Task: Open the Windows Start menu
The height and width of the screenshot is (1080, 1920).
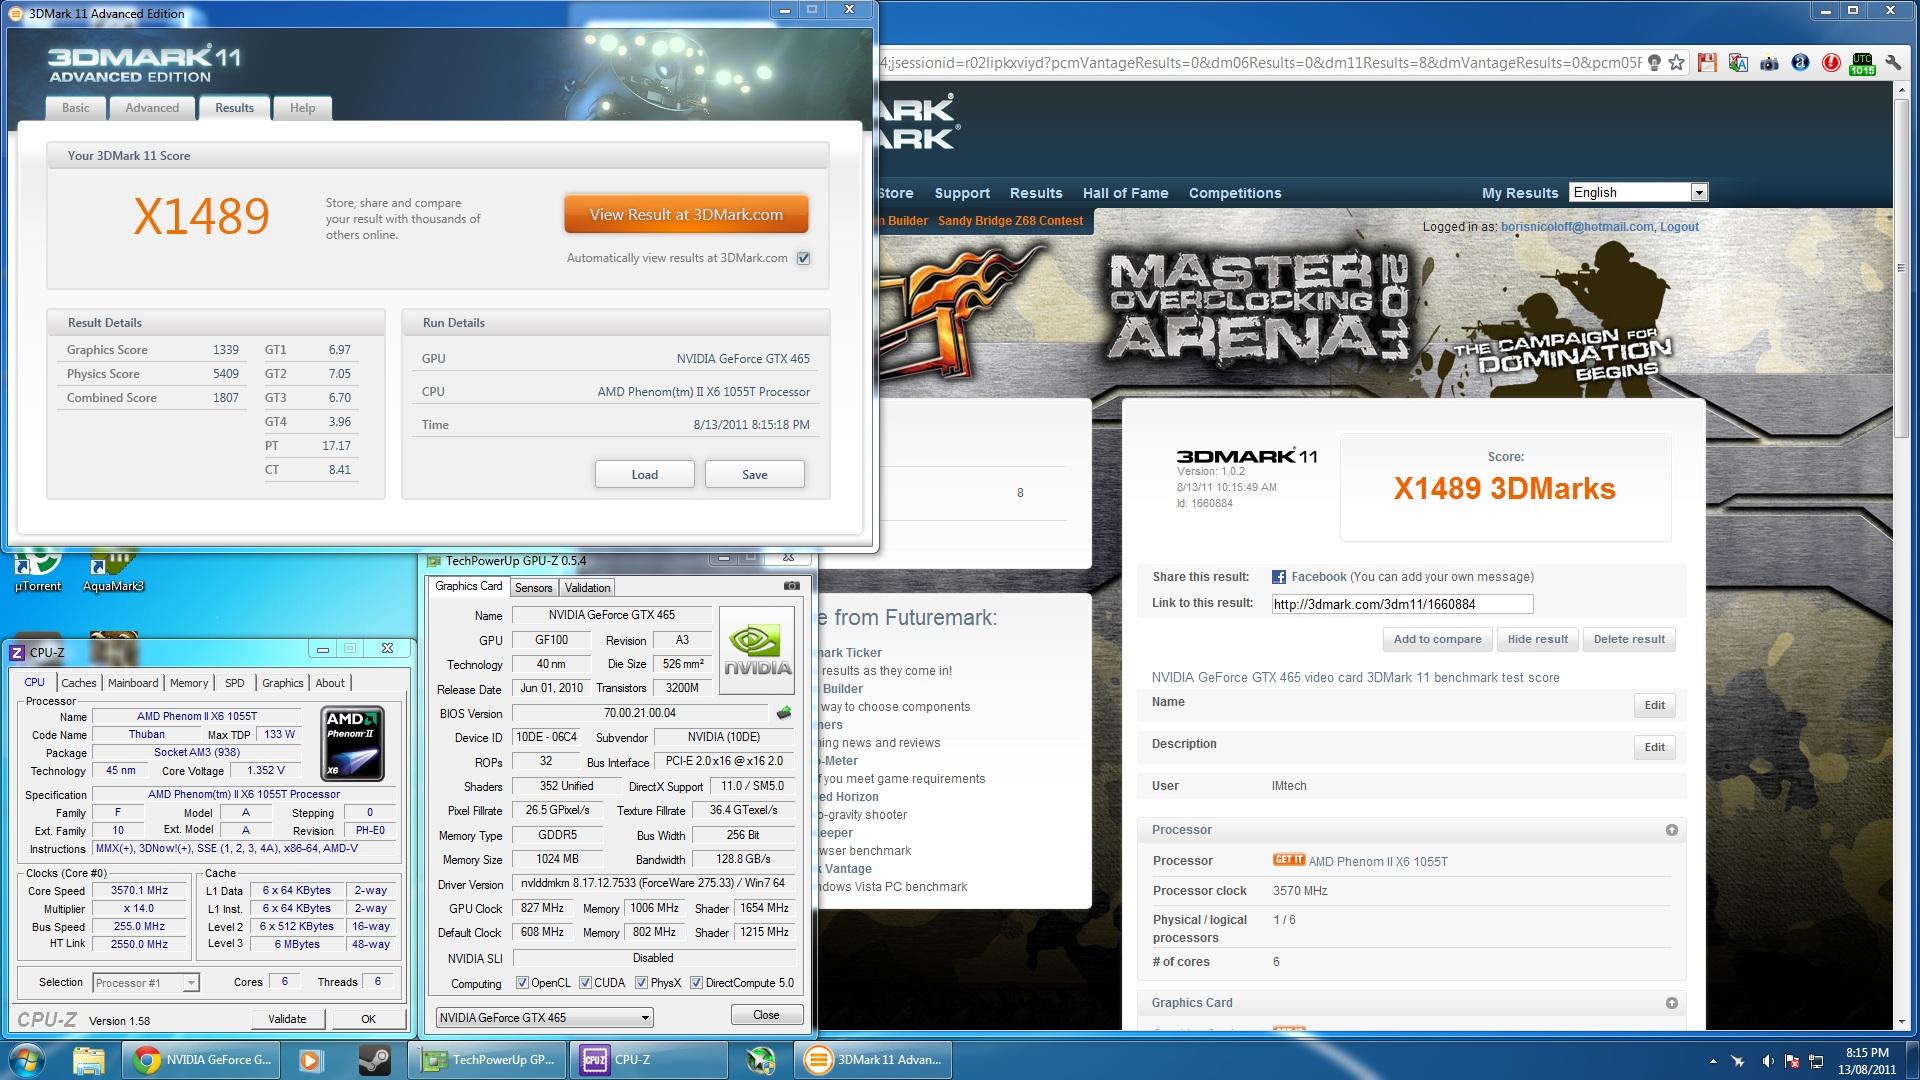Action: (x=27, y=1059)
